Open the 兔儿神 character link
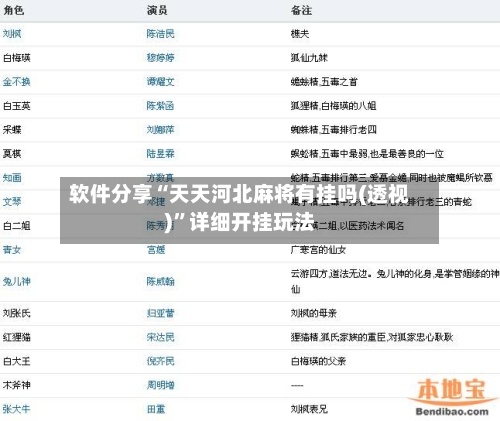500x421 pixels. (x=17, y=282)
